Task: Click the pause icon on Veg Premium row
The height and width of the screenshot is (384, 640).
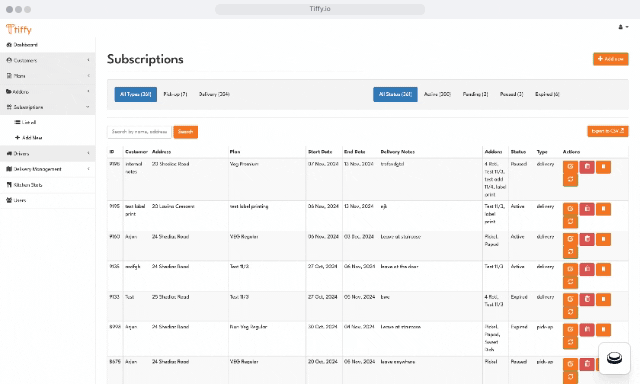Action: (603, 167)
